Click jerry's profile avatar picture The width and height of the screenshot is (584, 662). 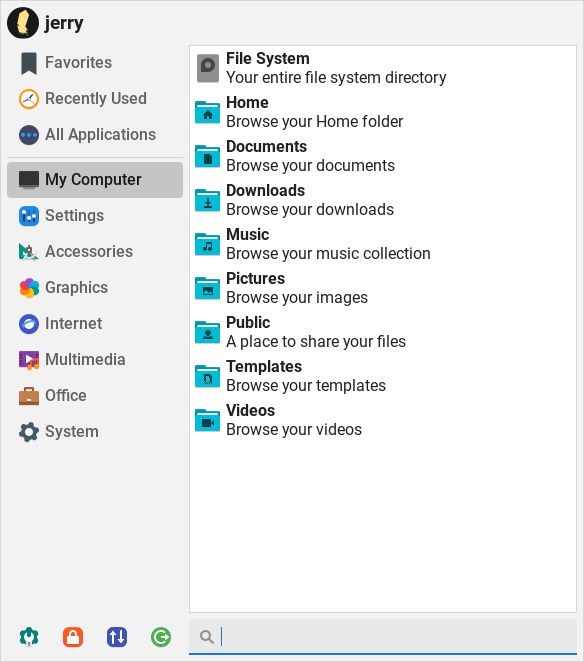23,23
